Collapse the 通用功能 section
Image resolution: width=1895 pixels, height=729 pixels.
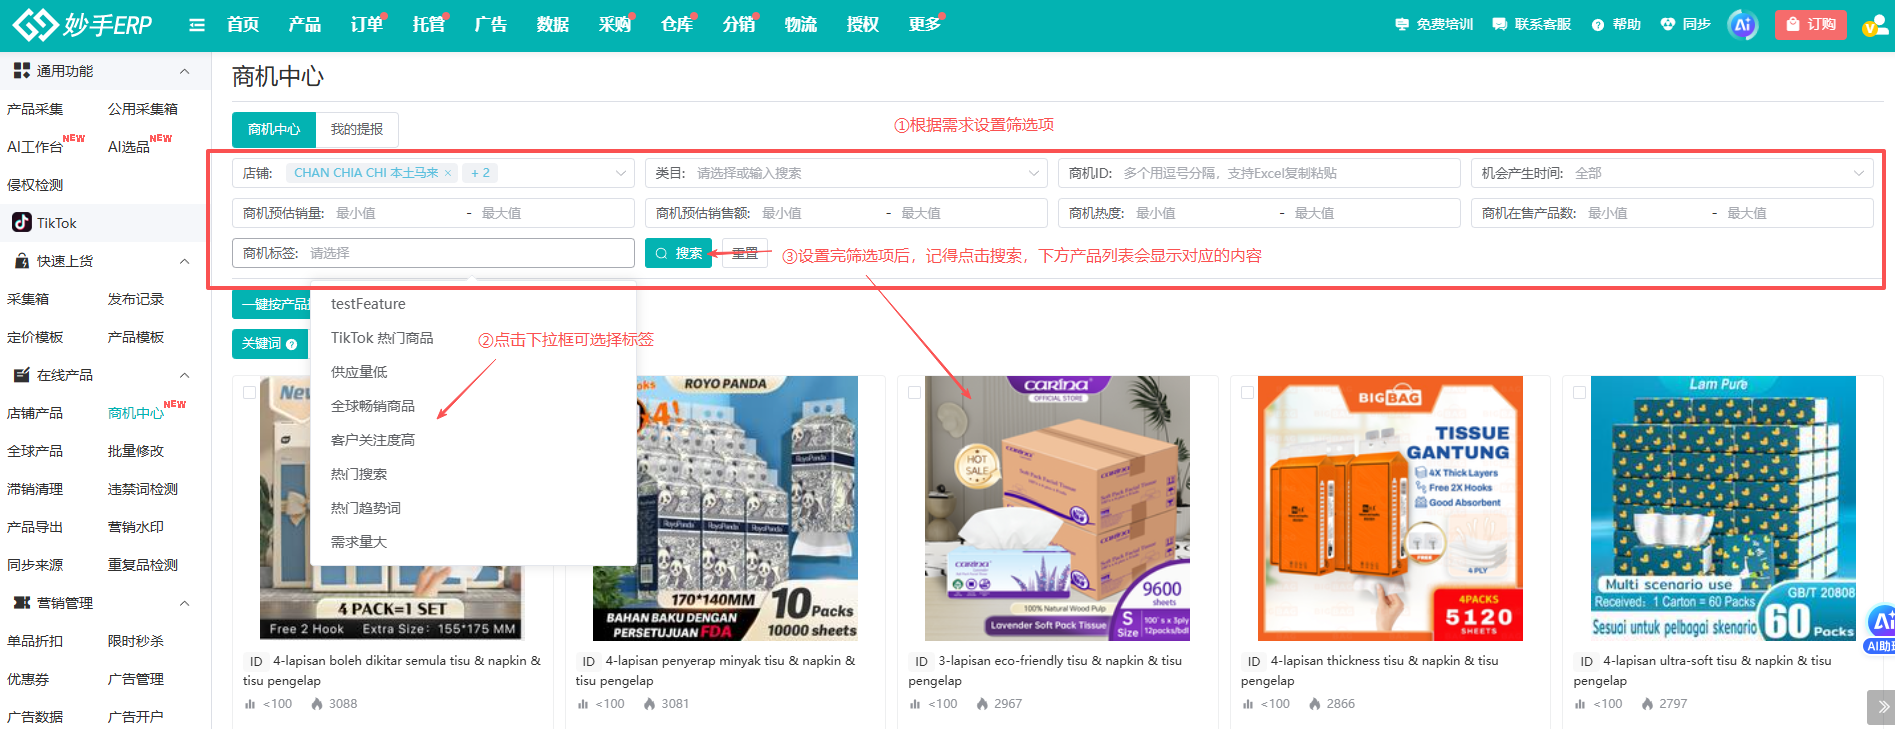[184, 71]
